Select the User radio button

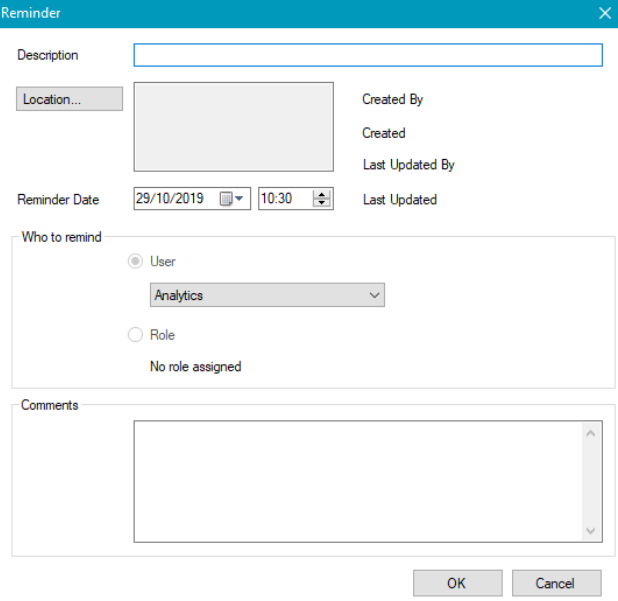(136, 262)
